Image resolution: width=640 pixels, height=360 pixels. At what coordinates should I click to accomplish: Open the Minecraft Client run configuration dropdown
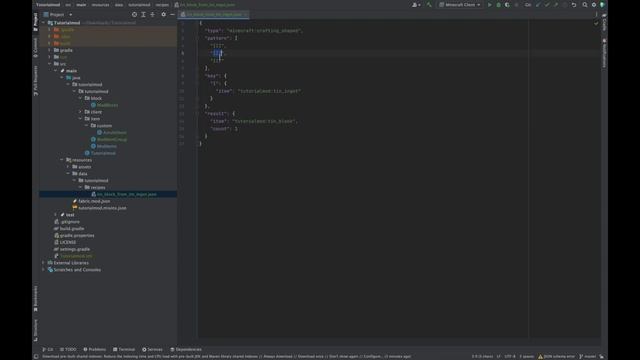tap(460, 5)
